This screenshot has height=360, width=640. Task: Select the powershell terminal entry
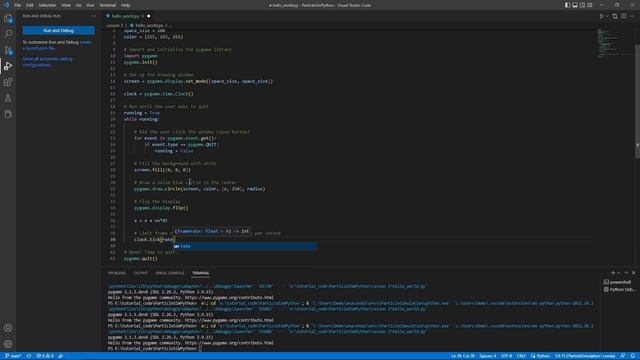tap(619, 282)
